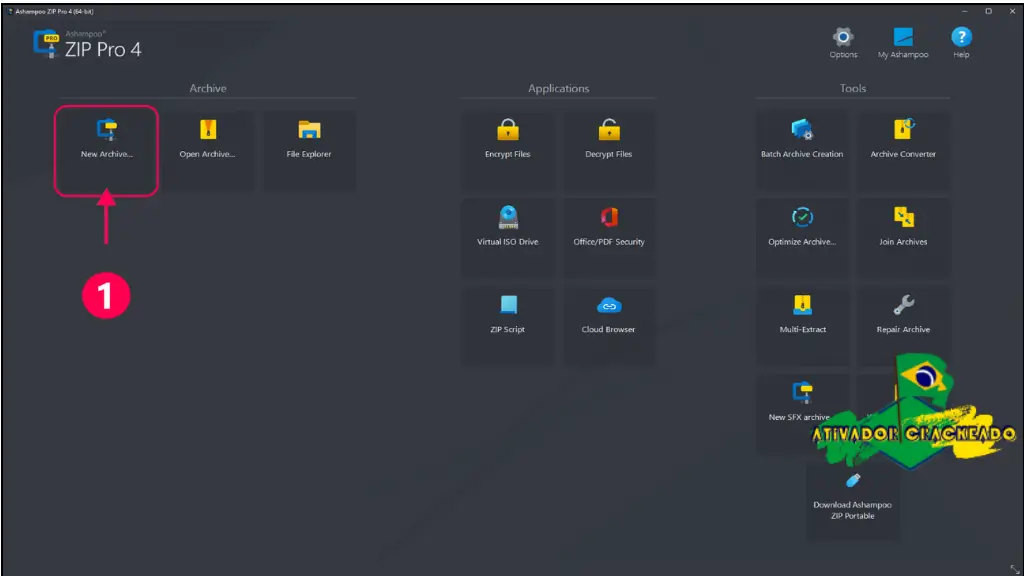This screenshot has width=1024, height=576.
Task: Choose Optimize Archive tool
Action: pos(802,238)
